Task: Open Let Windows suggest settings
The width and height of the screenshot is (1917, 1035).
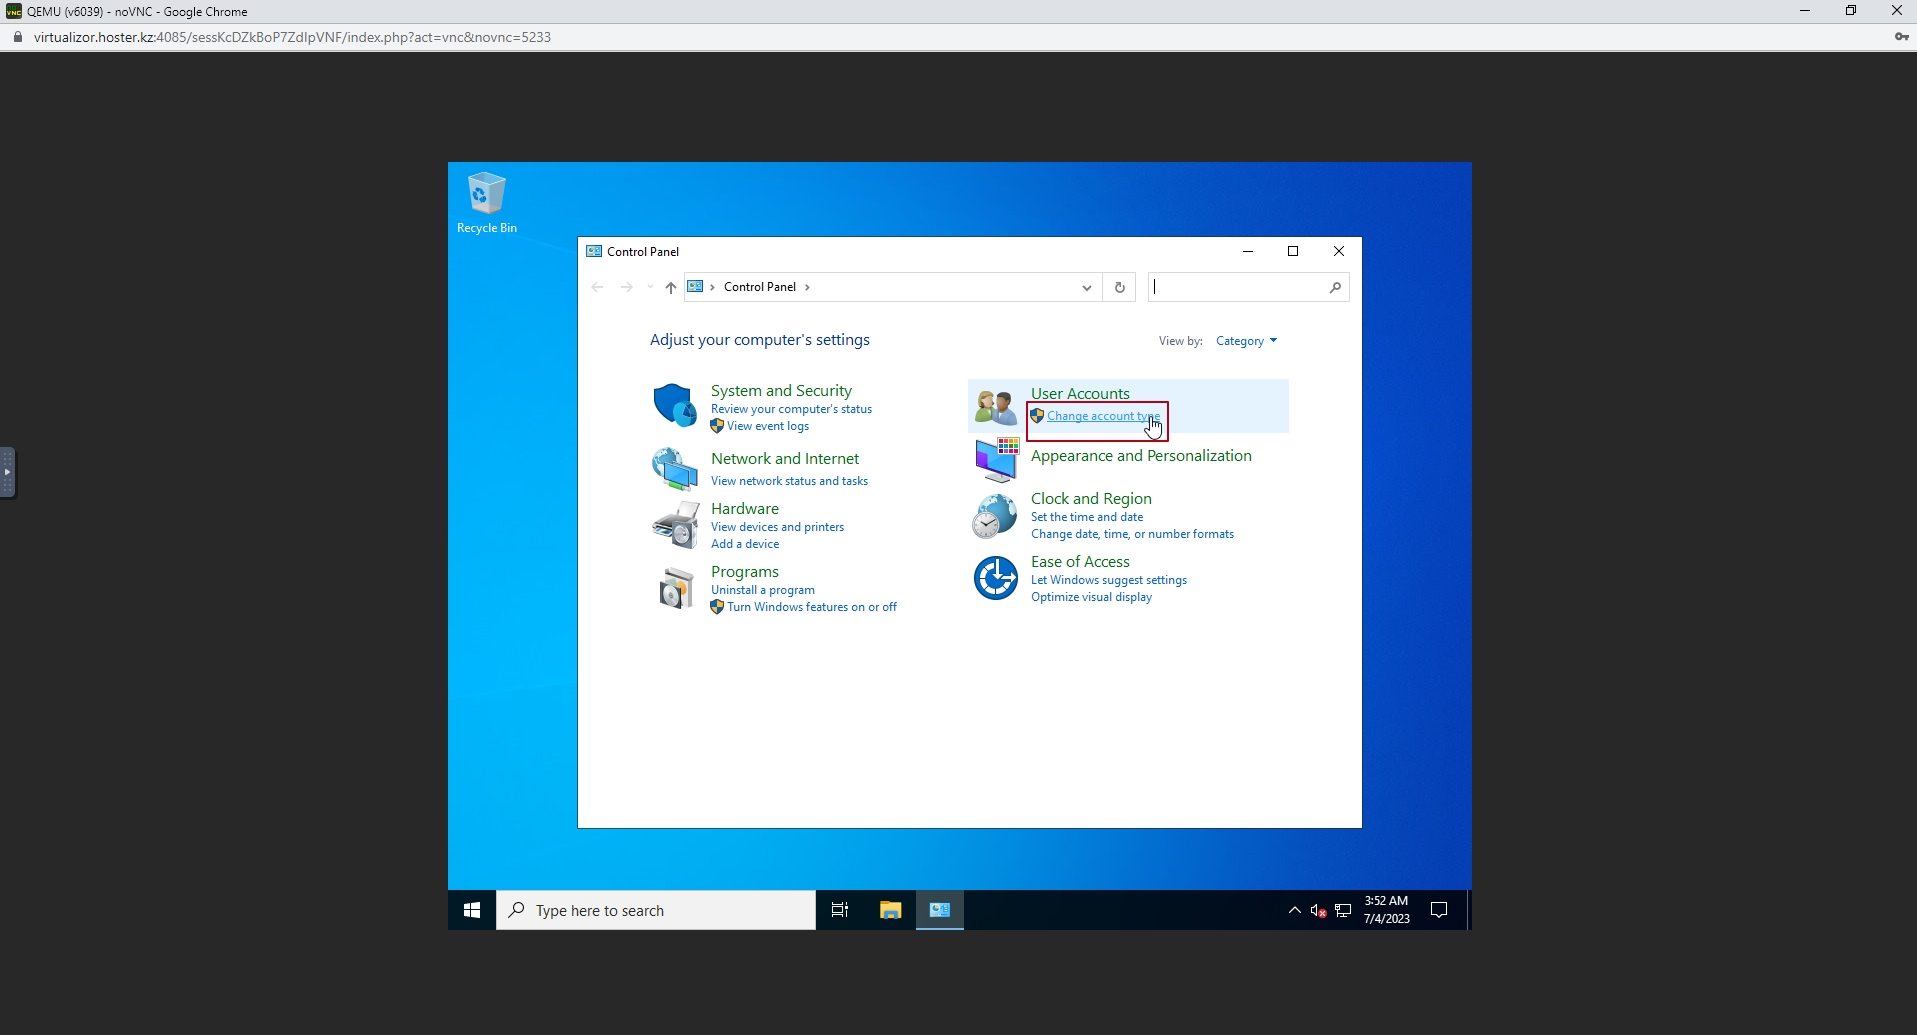Action: (x=1109, y=580)
